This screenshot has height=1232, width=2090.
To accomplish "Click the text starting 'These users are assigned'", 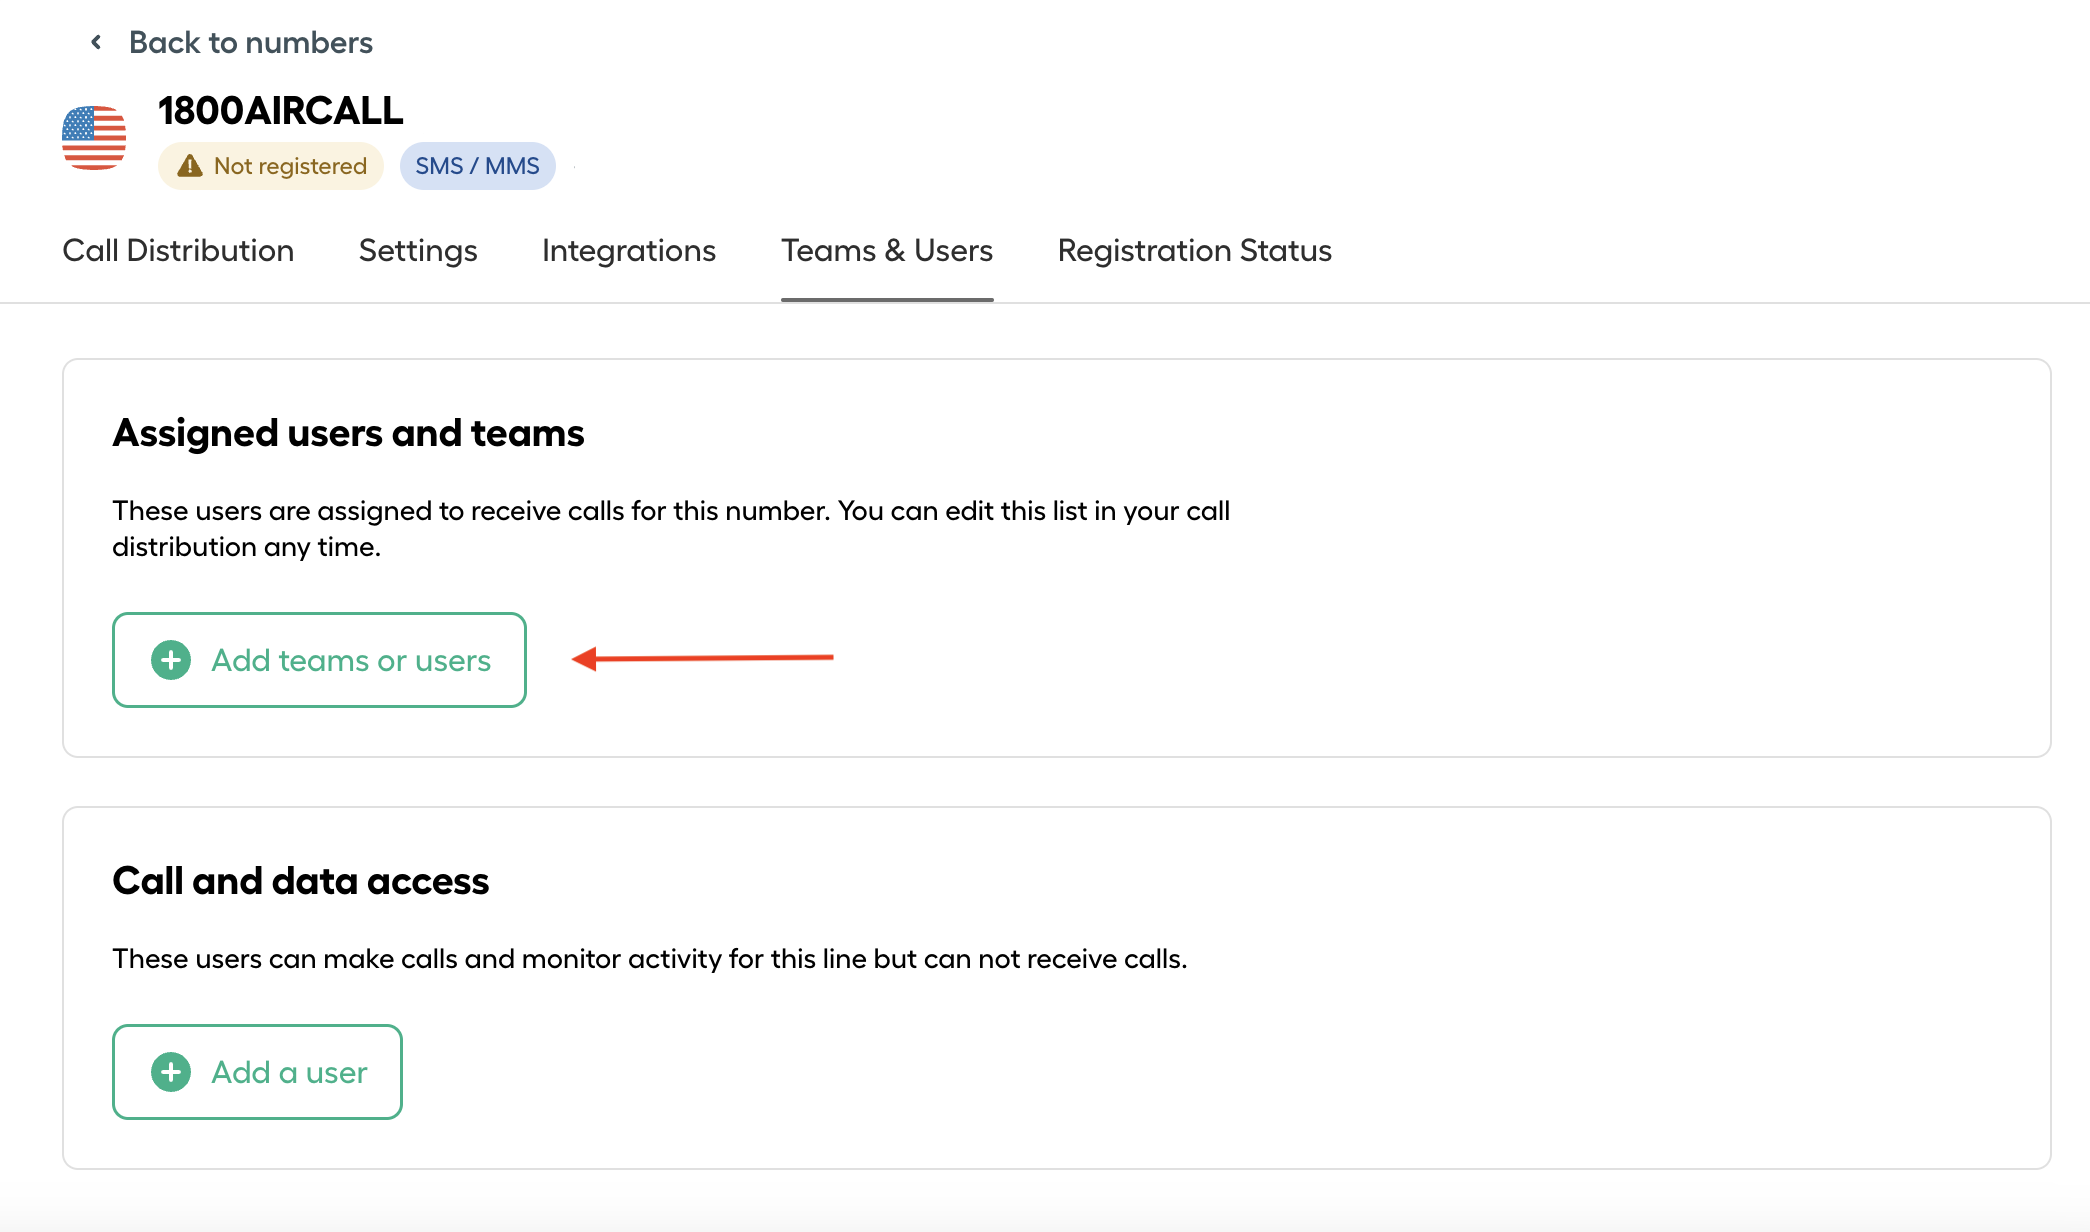I will point(671,529).
